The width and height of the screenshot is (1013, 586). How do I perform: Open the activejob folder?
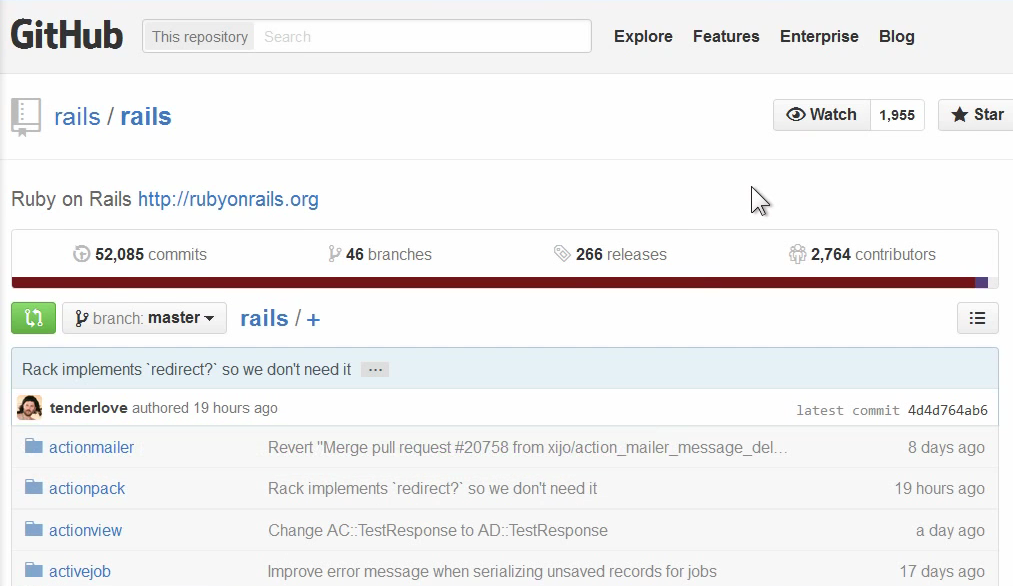(80, 571)
